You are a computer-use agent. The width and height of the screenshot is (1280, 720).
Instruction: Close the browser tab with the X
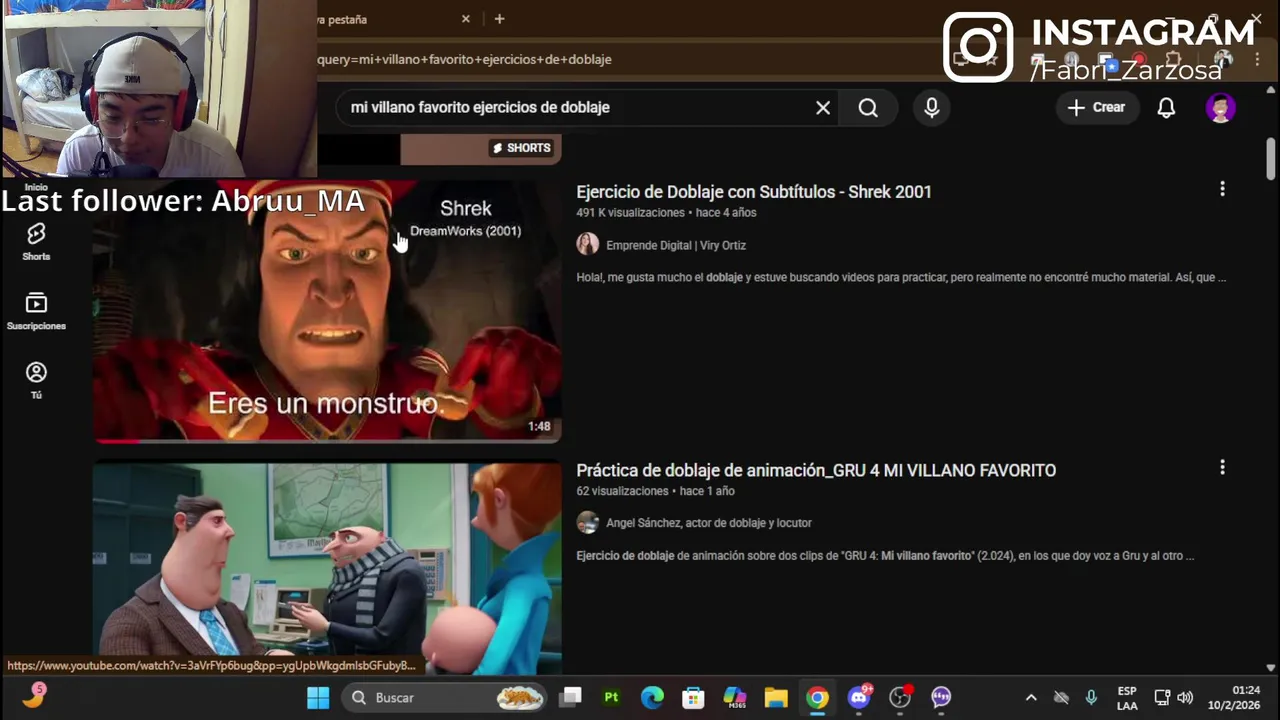tap(466, 19)
